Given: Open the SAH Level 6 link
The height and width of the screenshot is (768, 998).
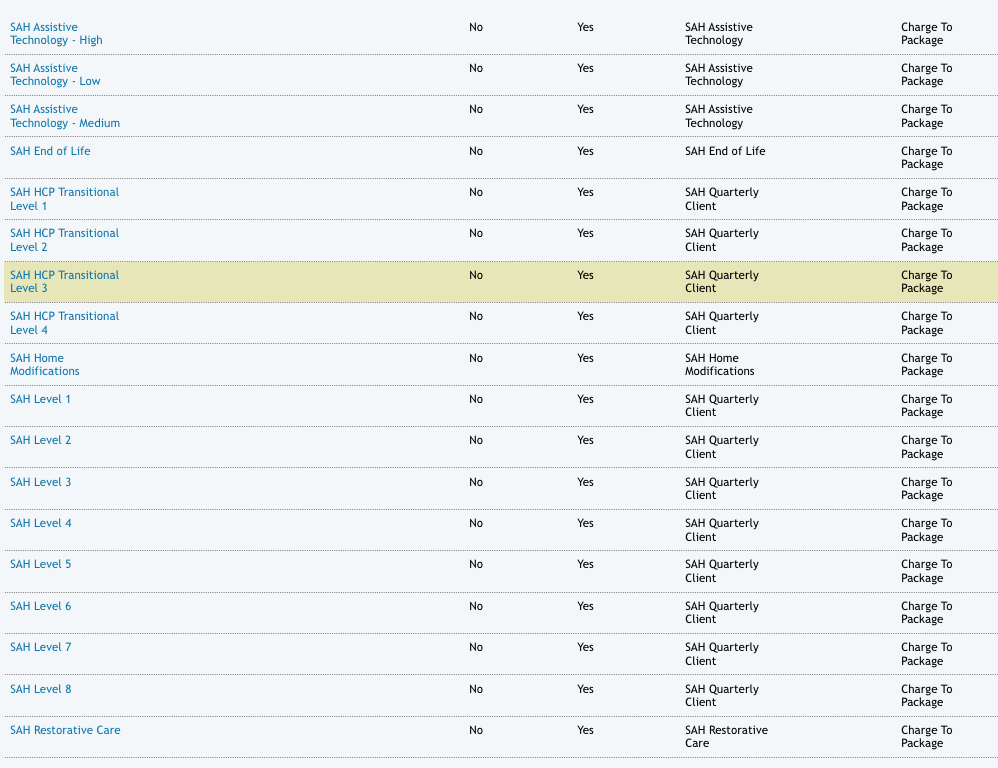Looking at the screenshot, I should click(41, 606).
